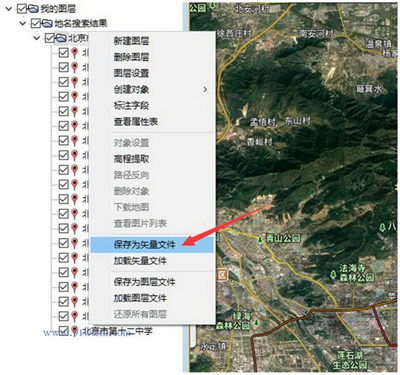Toggle the 地名搜索结果 layer checkbox
The image size is (400, 375).
click(x=35, y=23)
